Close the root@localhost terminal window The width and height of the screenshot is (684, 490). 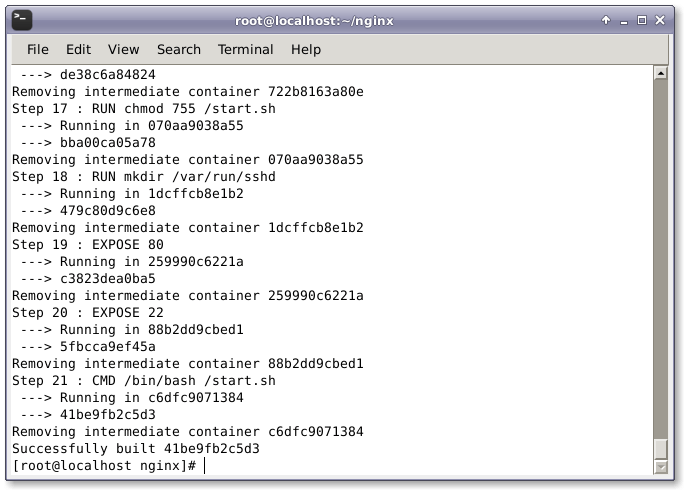(x=662, y=20)
